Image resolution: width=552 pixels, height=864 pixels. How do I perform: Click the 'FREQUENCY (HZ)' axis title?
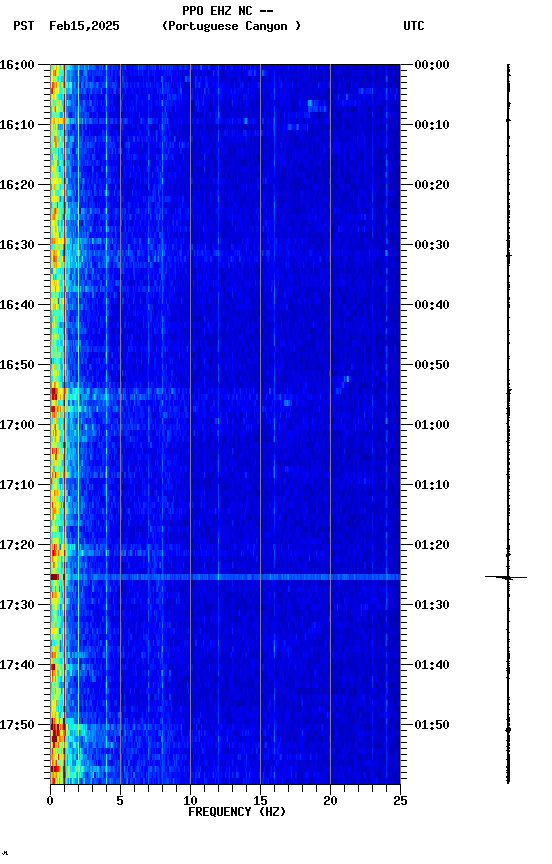click(x=237, y=812)
